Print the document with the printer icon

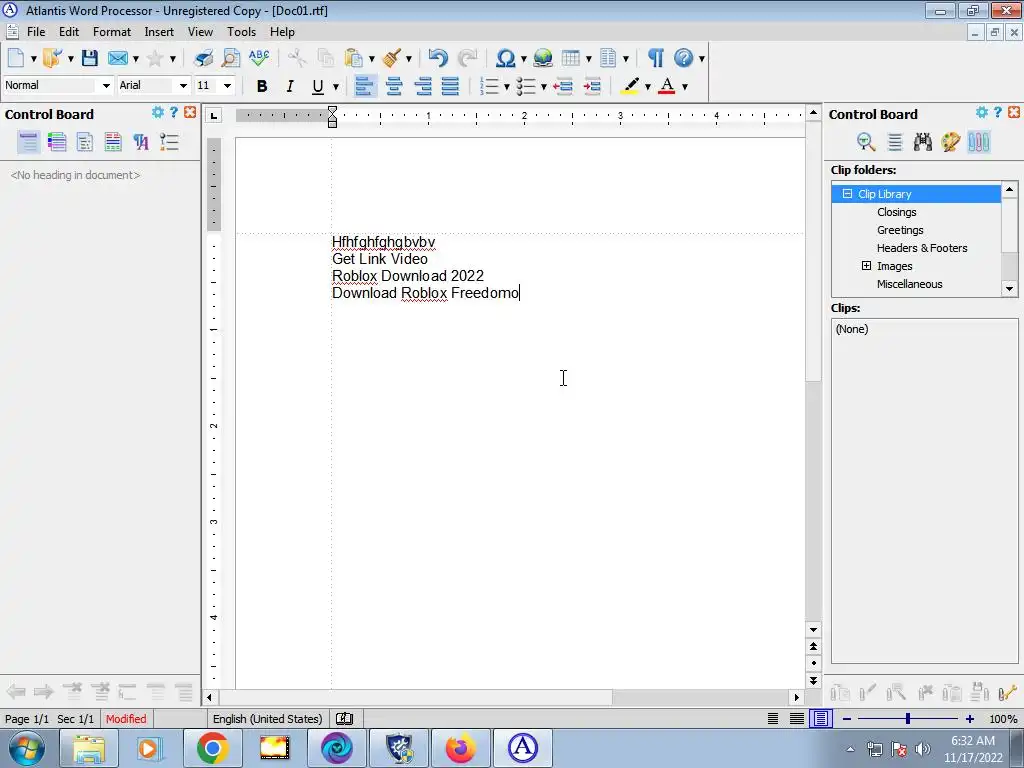203,58
